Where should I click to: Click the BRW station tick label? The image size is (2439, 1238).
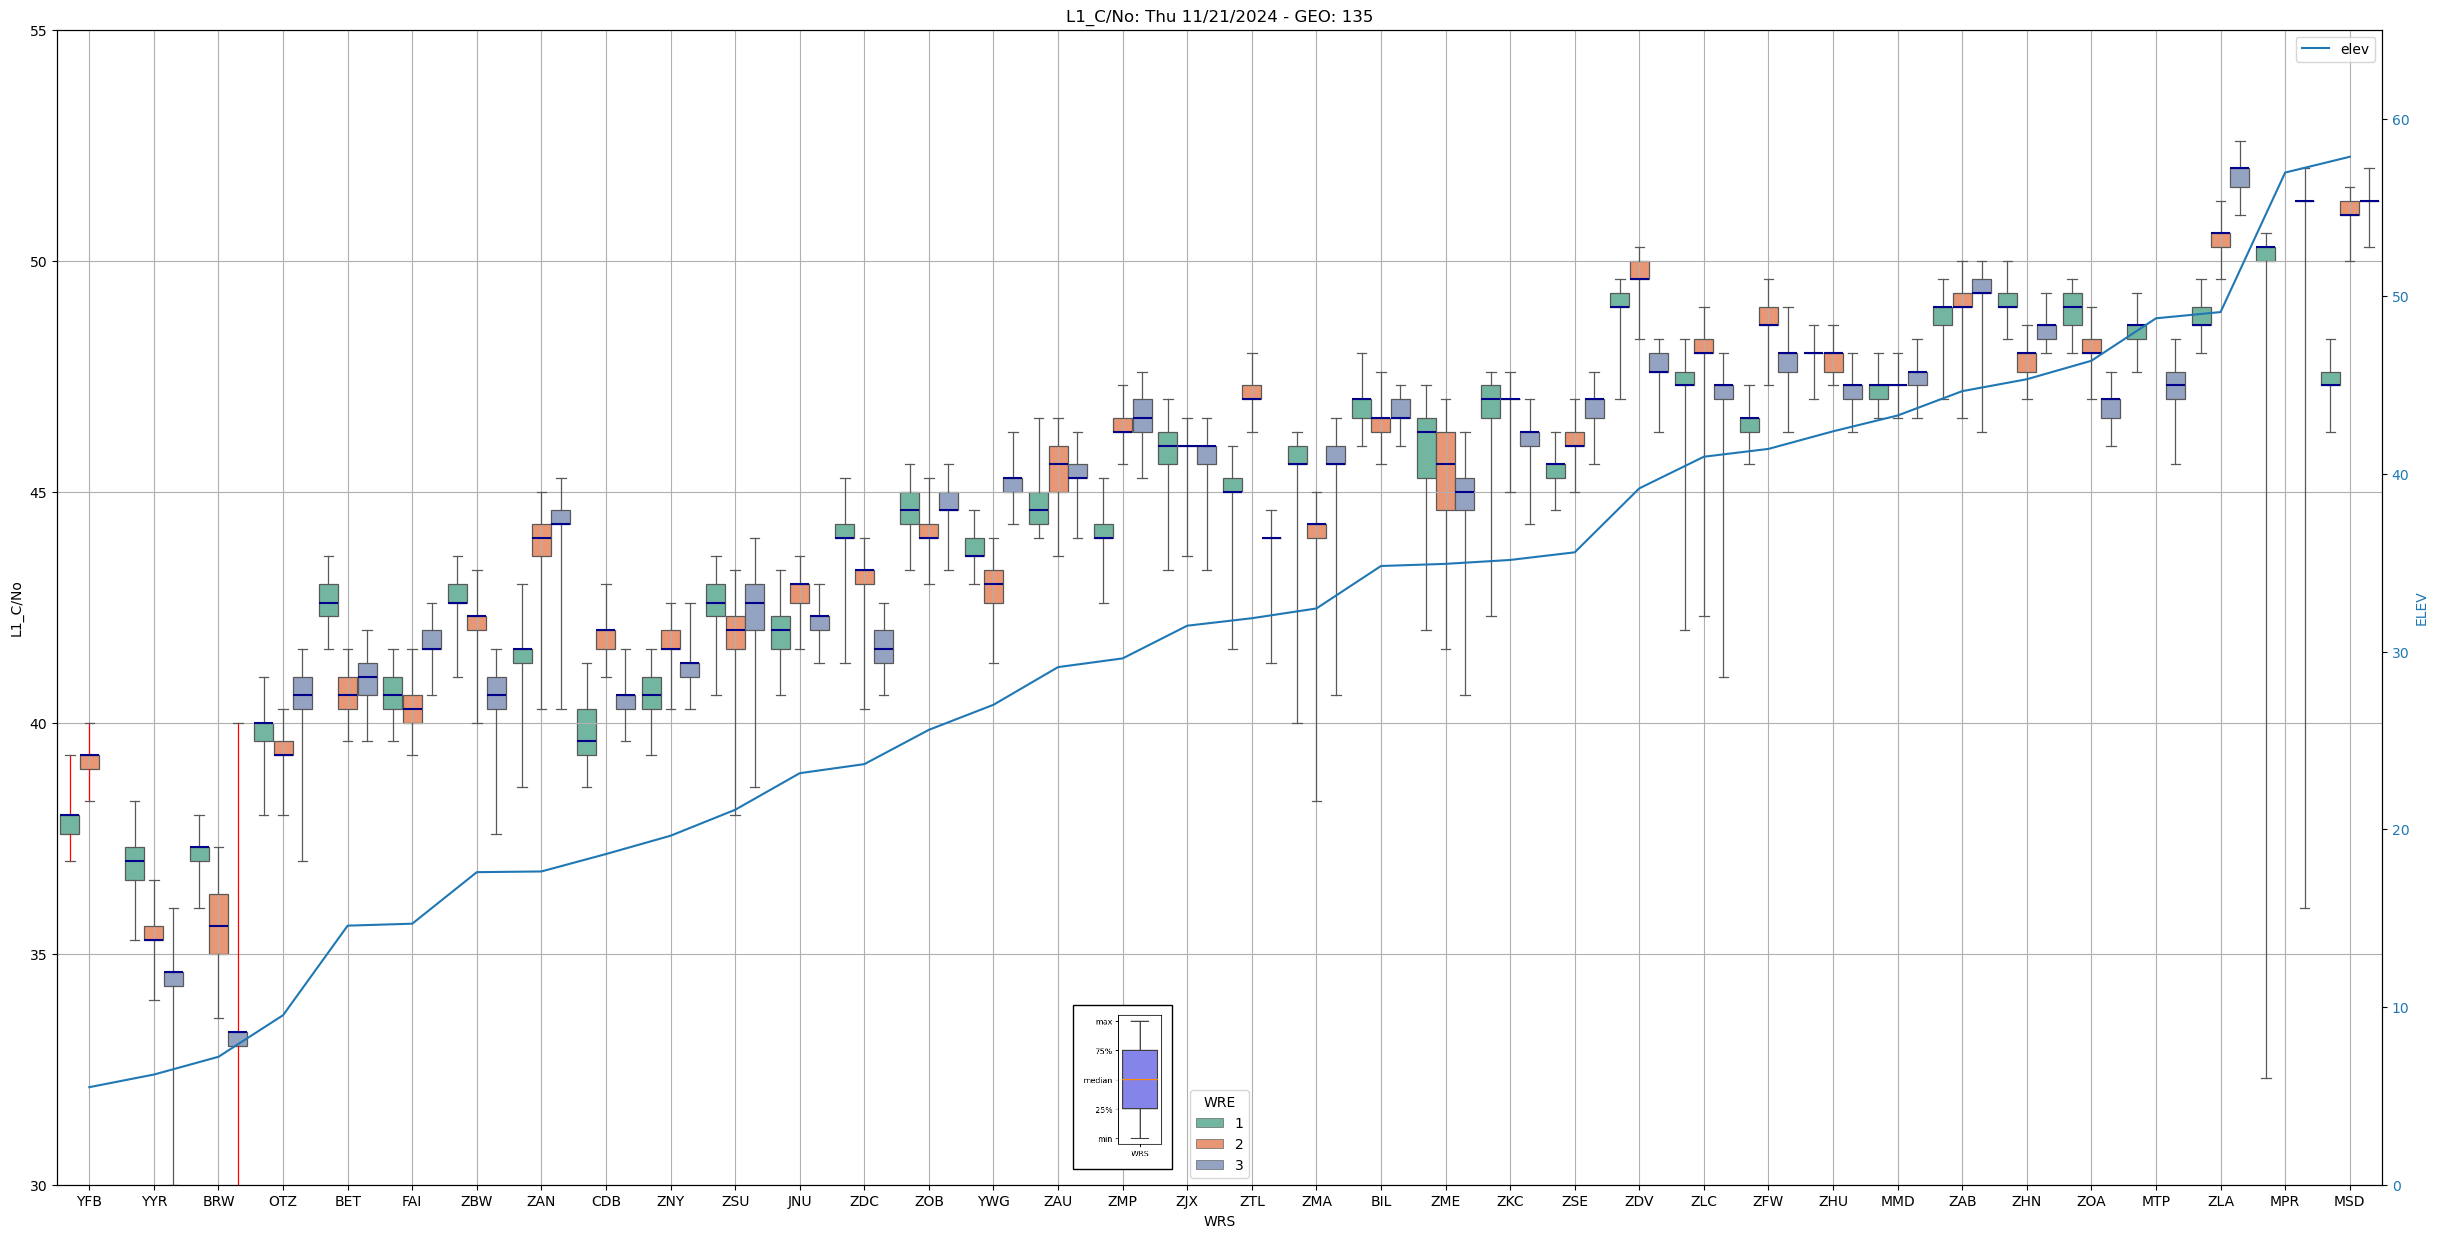[218, 1201]
